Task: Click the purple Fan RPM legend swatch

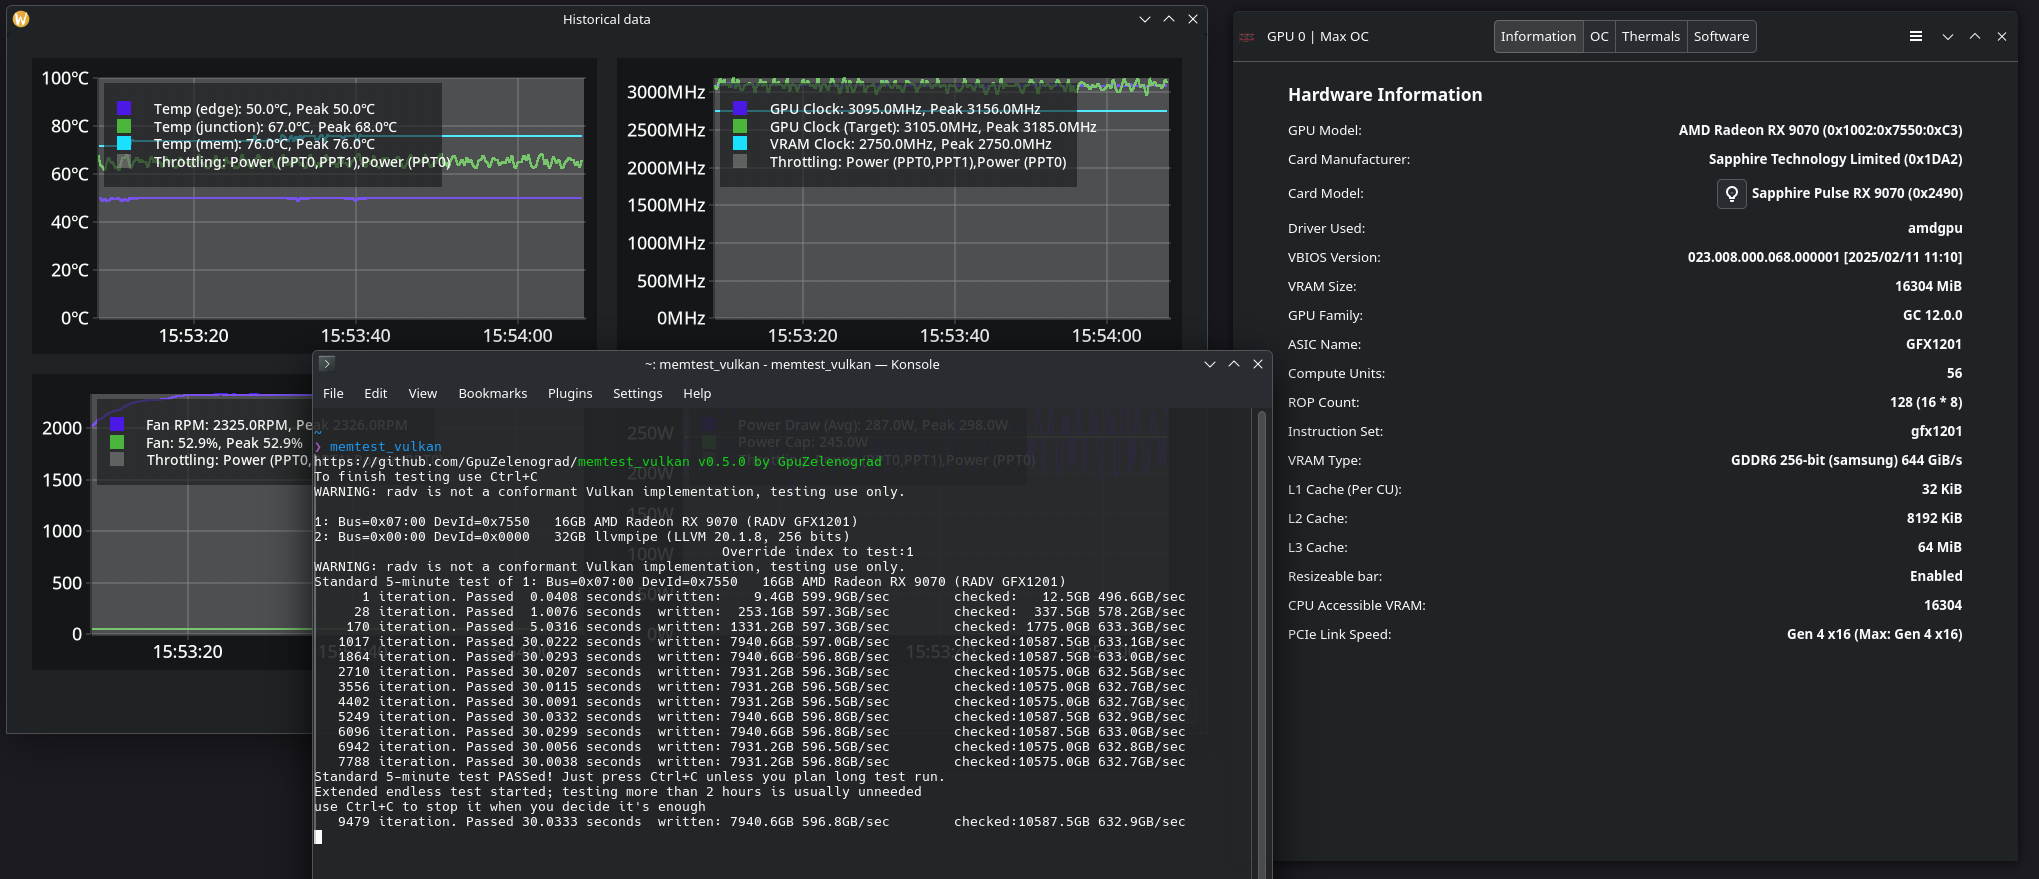Action: (x=117, y=424)
